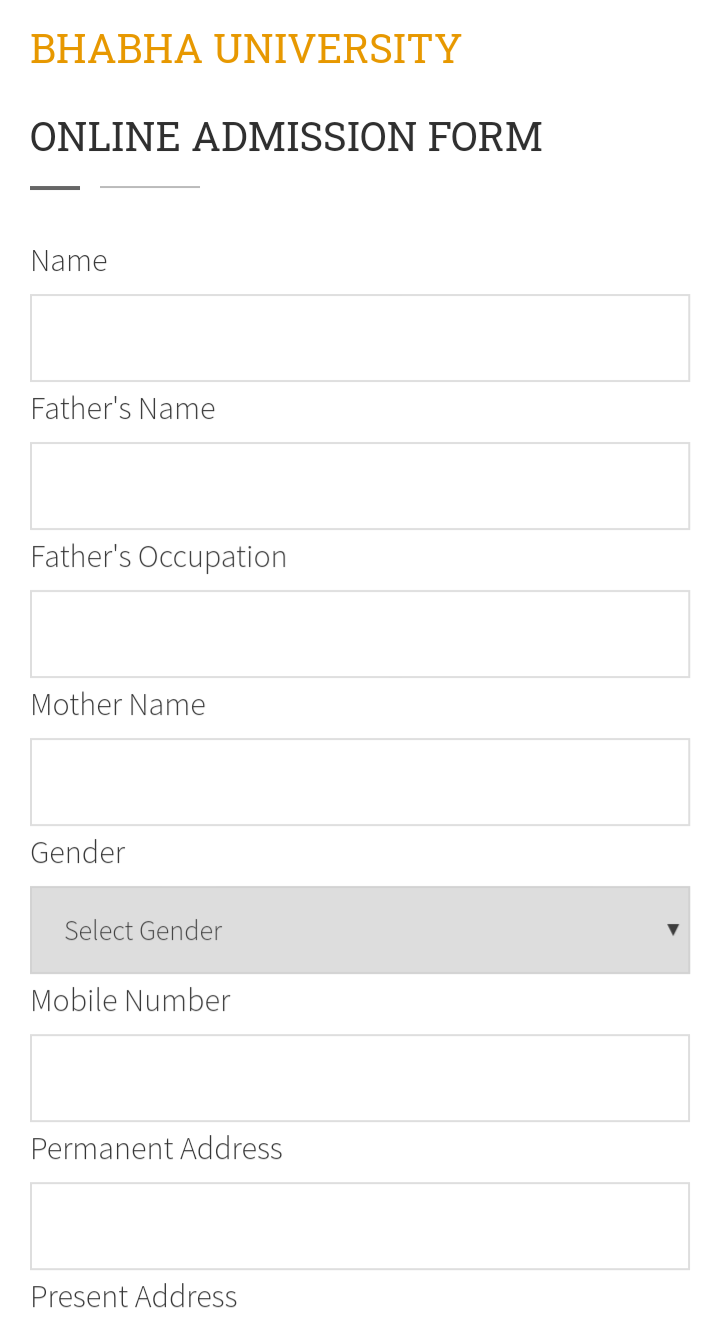Image resolution: width=720 pixels, height=1327 pixels.
Task: Select the Mother Name entry box
Action: click(360, 781)
